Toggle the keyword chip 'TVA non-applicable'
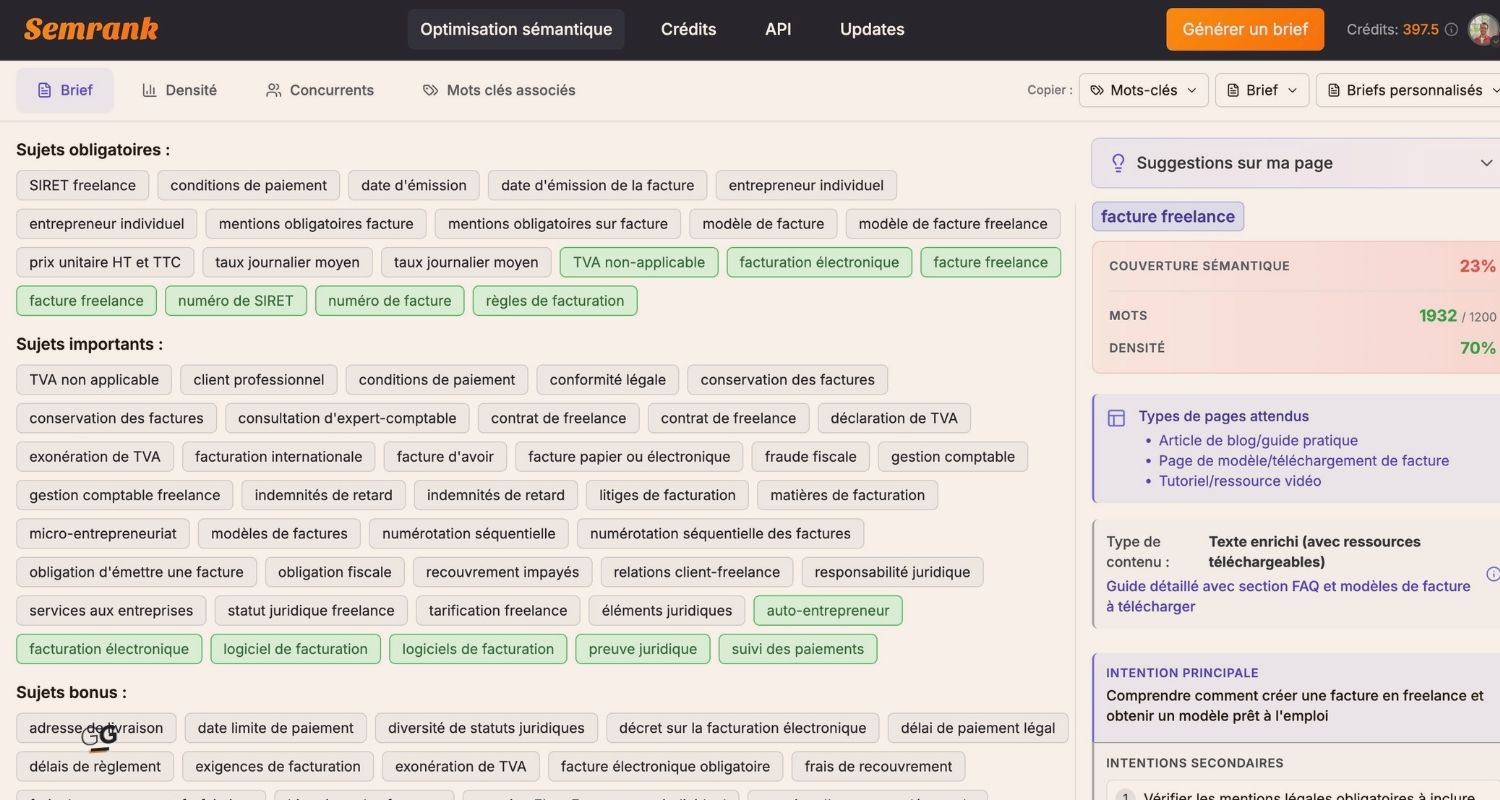 click(x=639, y=262)
